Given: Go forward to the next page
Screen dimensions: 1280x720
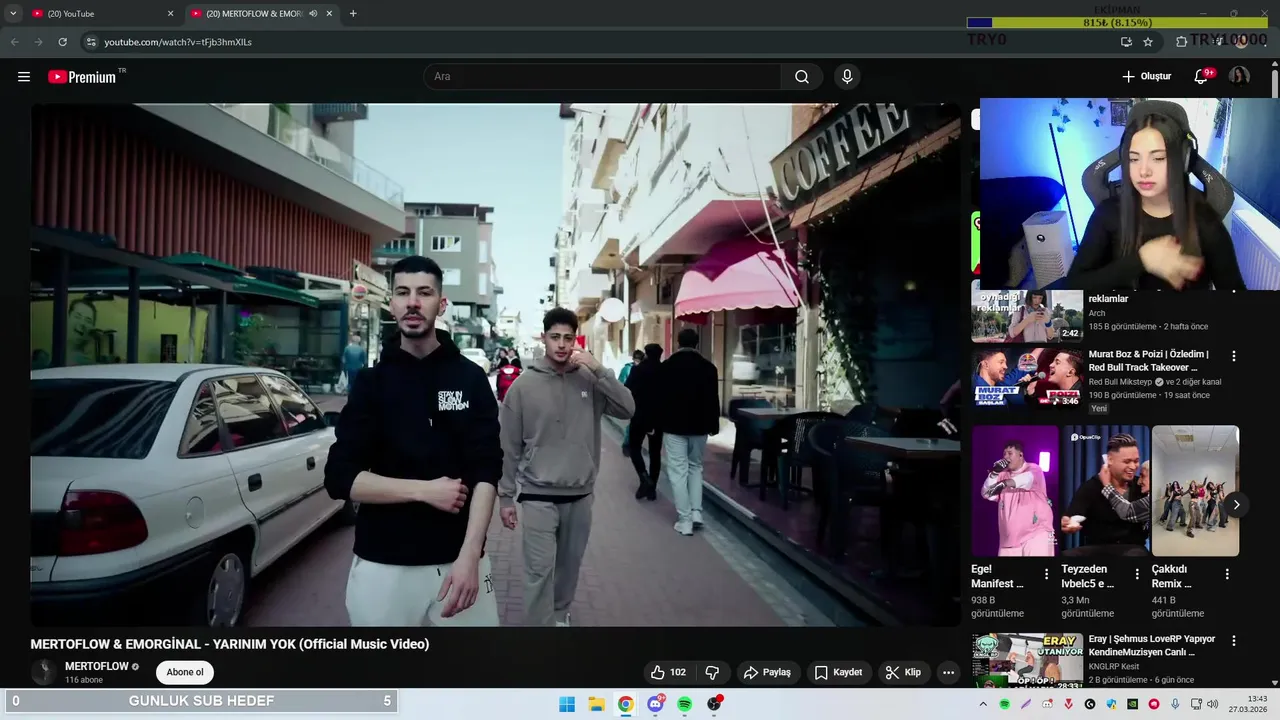Looking at the screenshot, I should (x=38, y=42).
